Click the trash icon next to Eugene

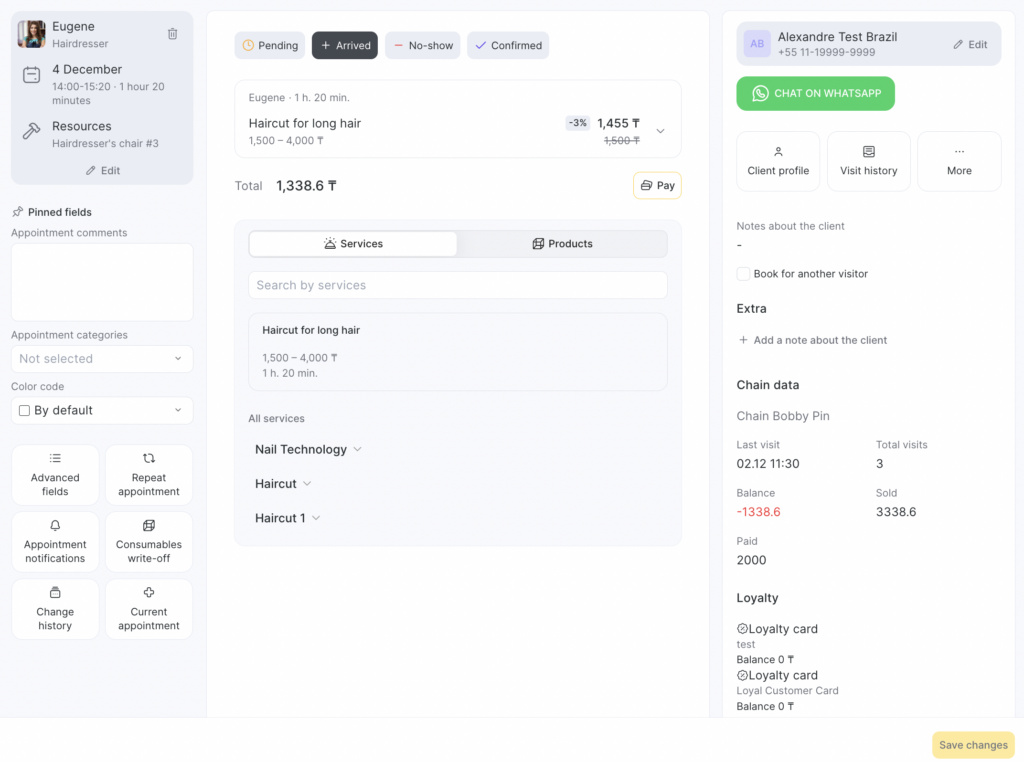[172, 34]
